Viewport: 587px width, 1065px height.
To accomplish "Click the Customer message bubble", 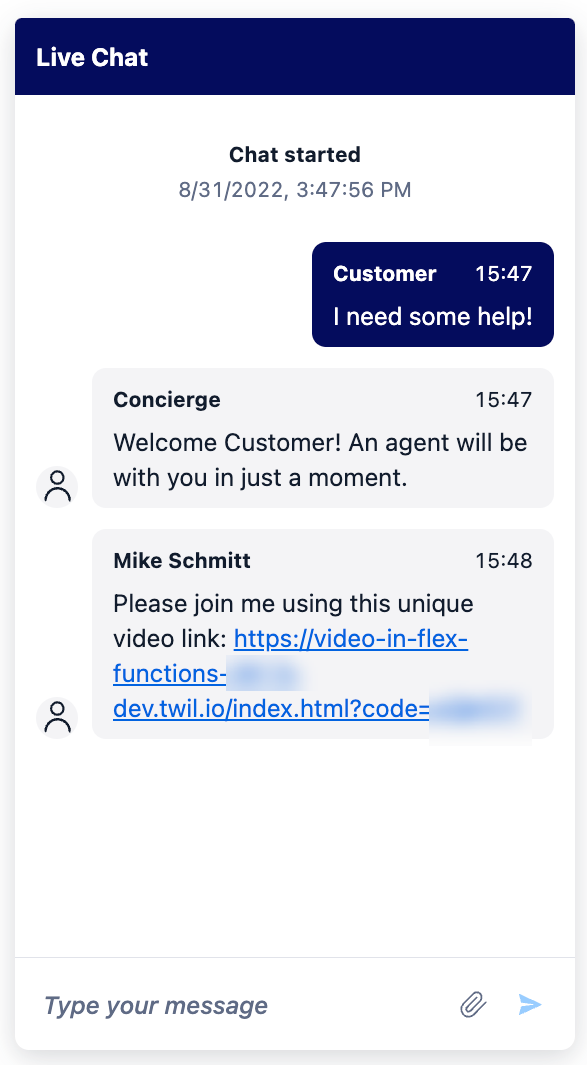I will pos(433,294).
